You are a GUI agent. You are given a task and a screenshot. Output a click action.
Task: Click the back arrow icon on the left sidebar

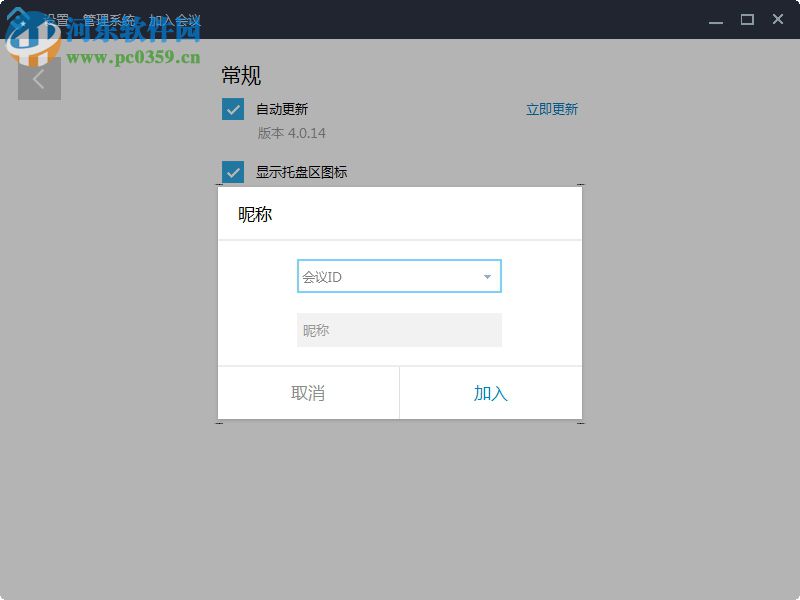(x=39, y=78)
